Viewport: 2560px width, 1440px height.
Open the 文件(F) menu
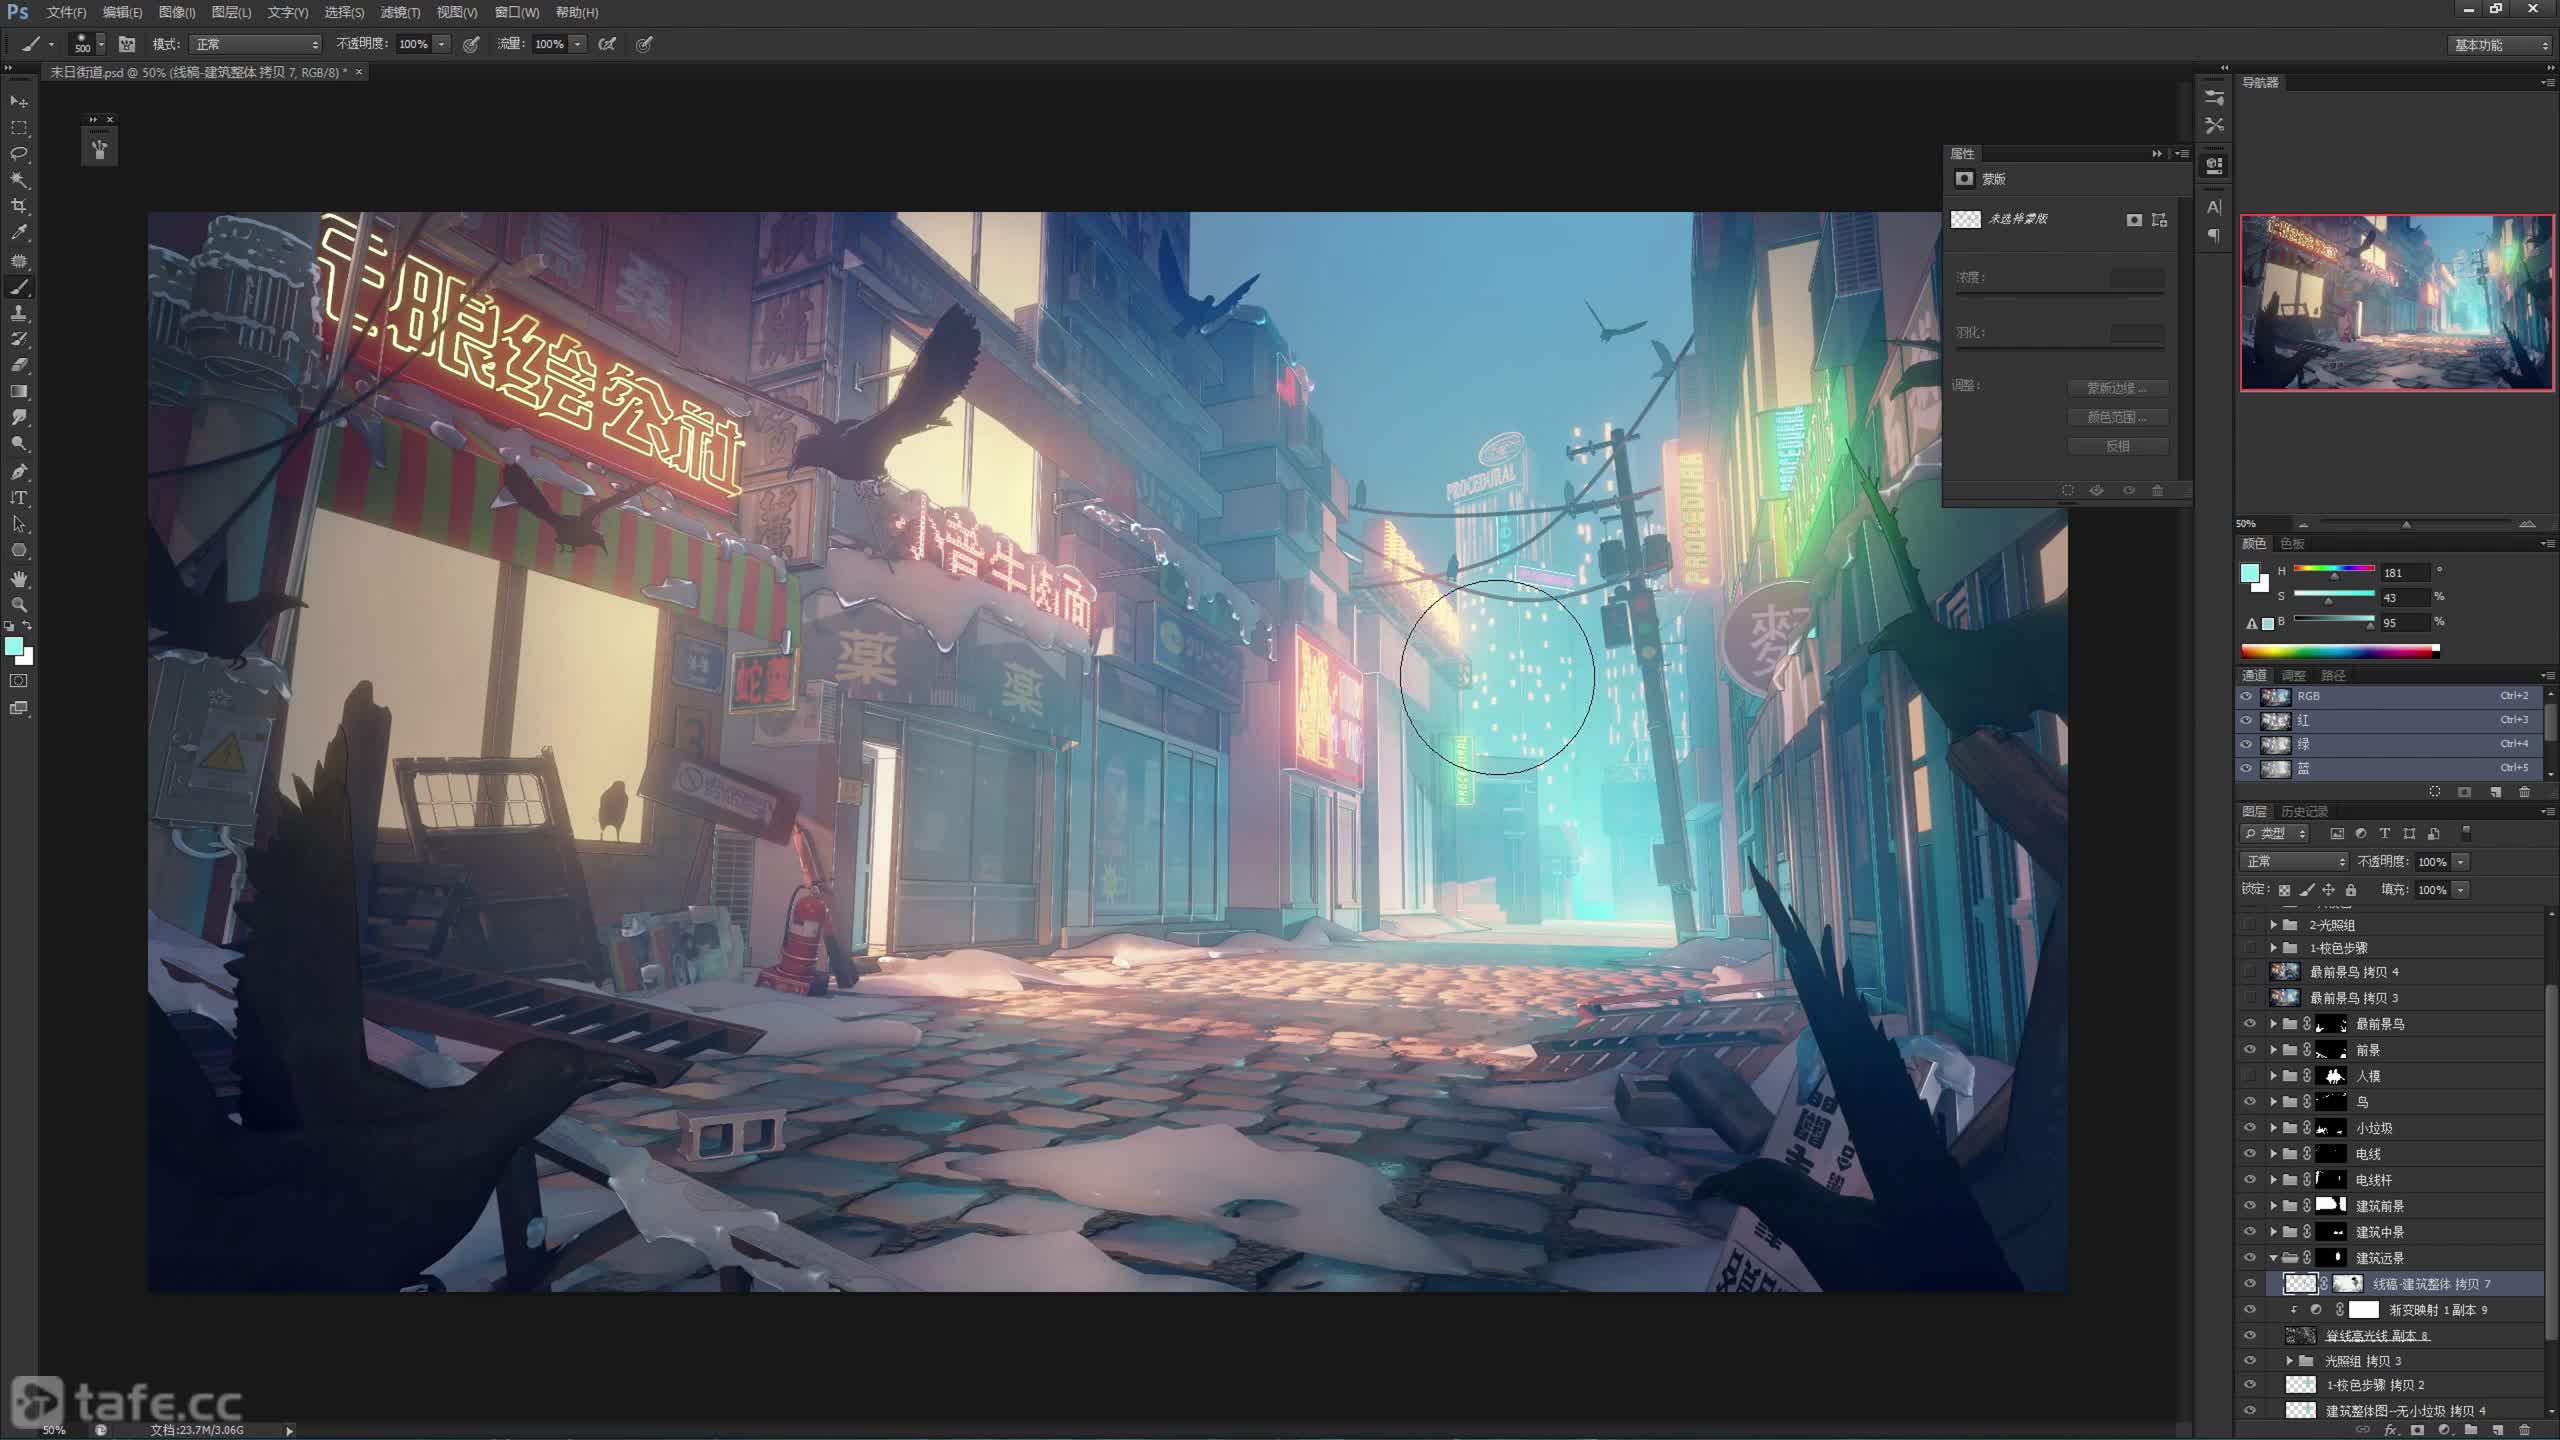66,13
